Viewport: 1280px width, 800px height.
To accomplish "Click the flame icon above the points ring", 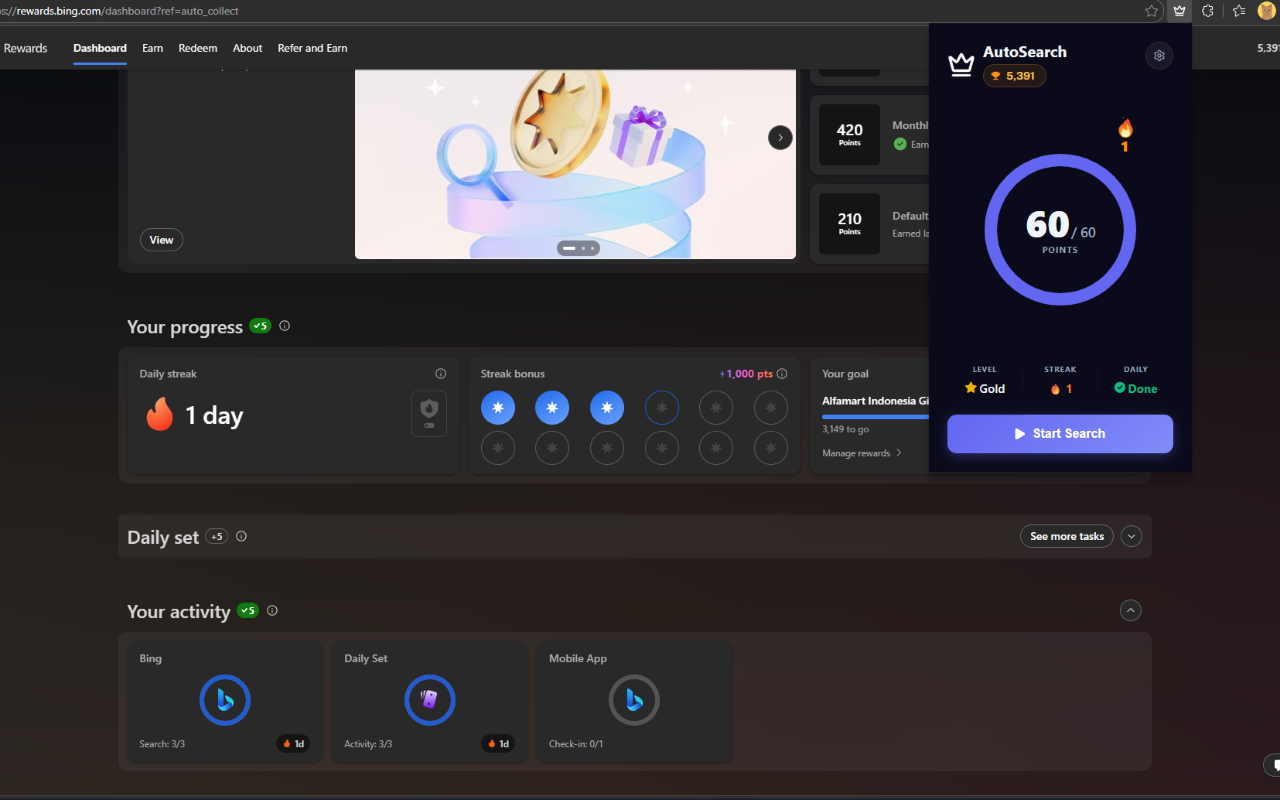I will 1125,129.
